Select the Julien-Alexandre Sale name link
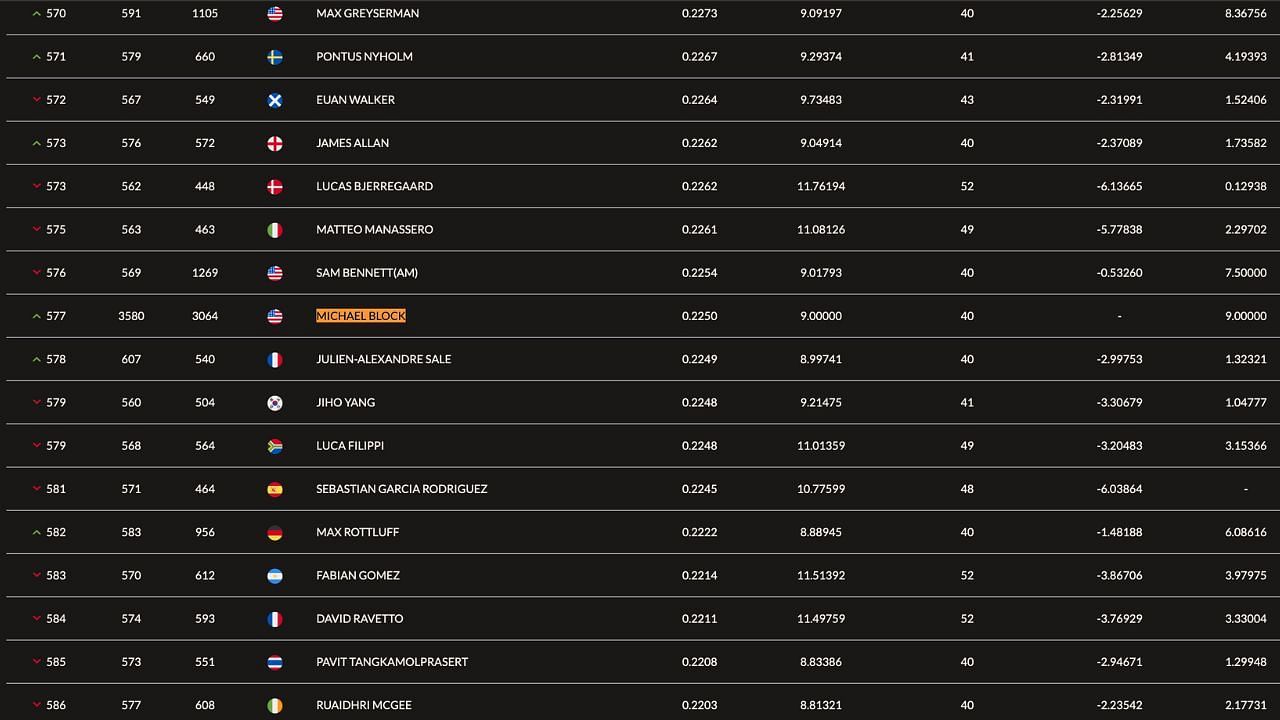The image size is (1280, 720). point(383,359)
